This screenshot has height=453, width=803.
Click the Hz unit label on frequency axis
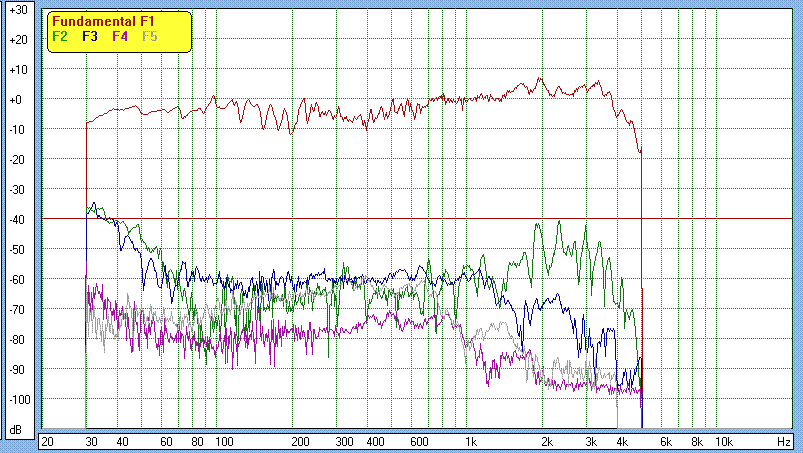click(784, 441)
